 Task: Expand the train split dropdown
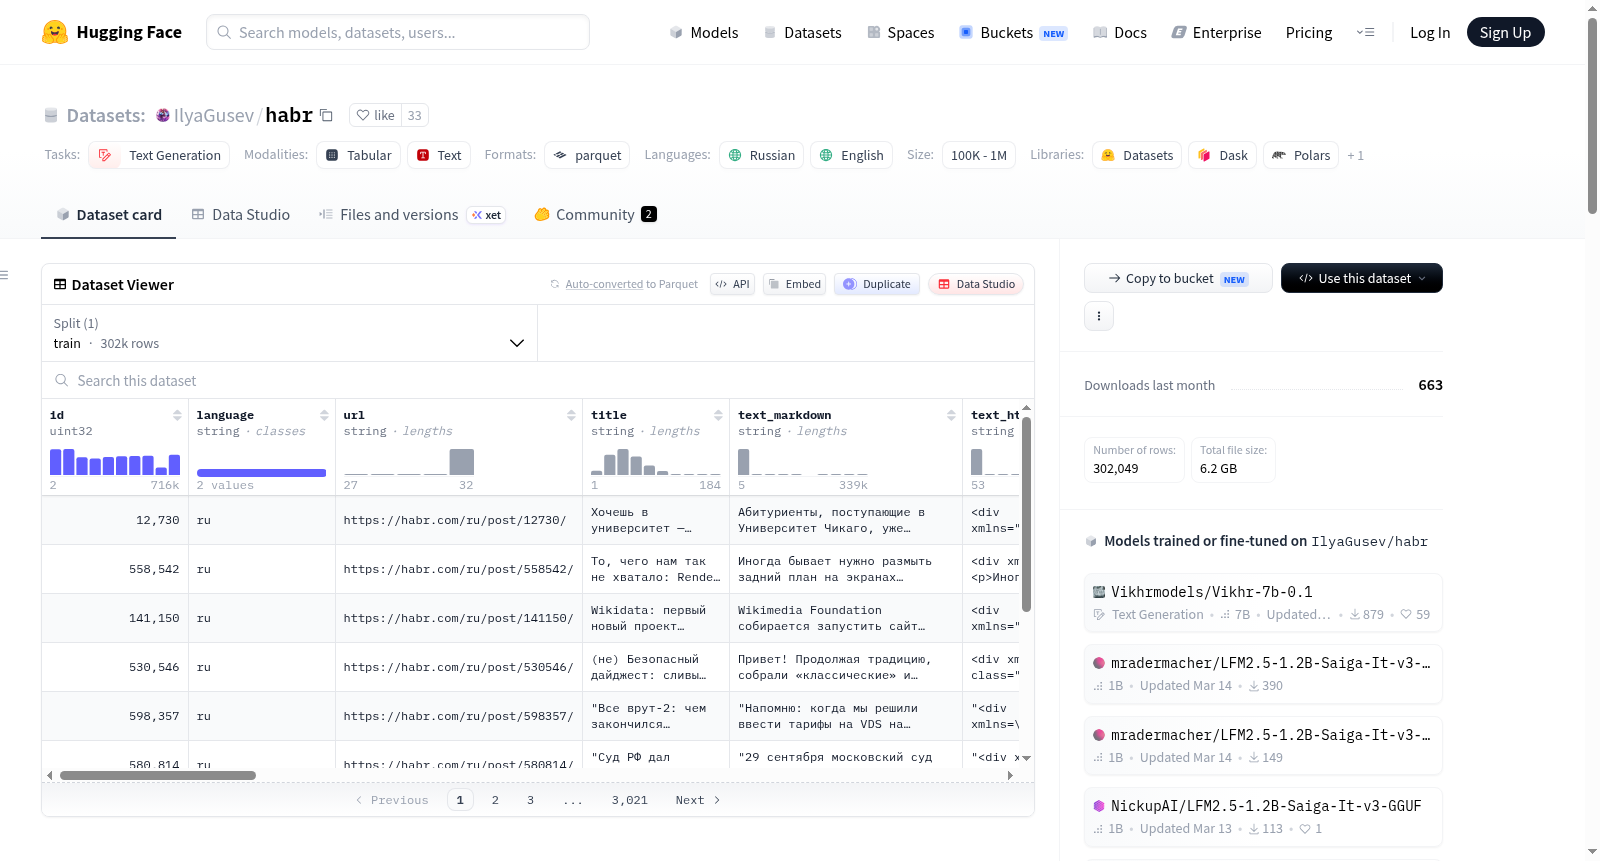[x=289, y=333]
